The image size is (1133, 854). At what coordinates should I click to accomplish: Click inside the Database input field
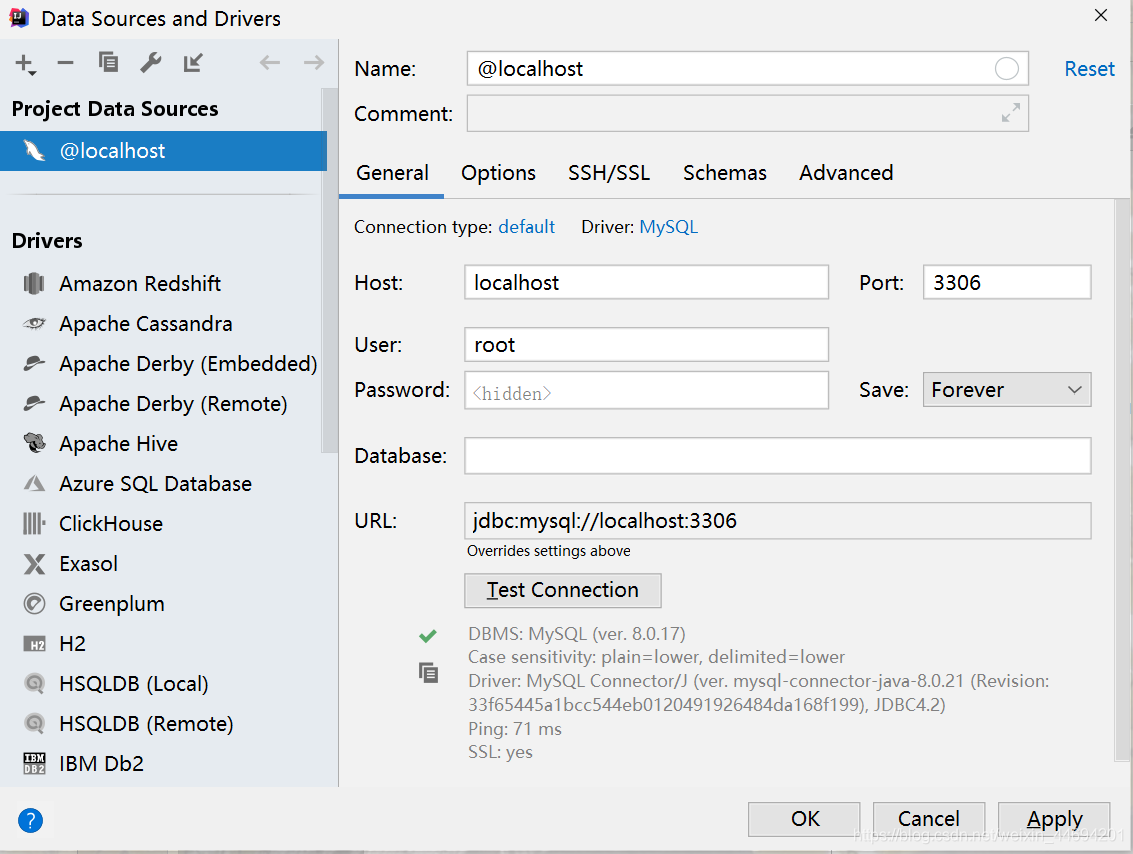700,455
